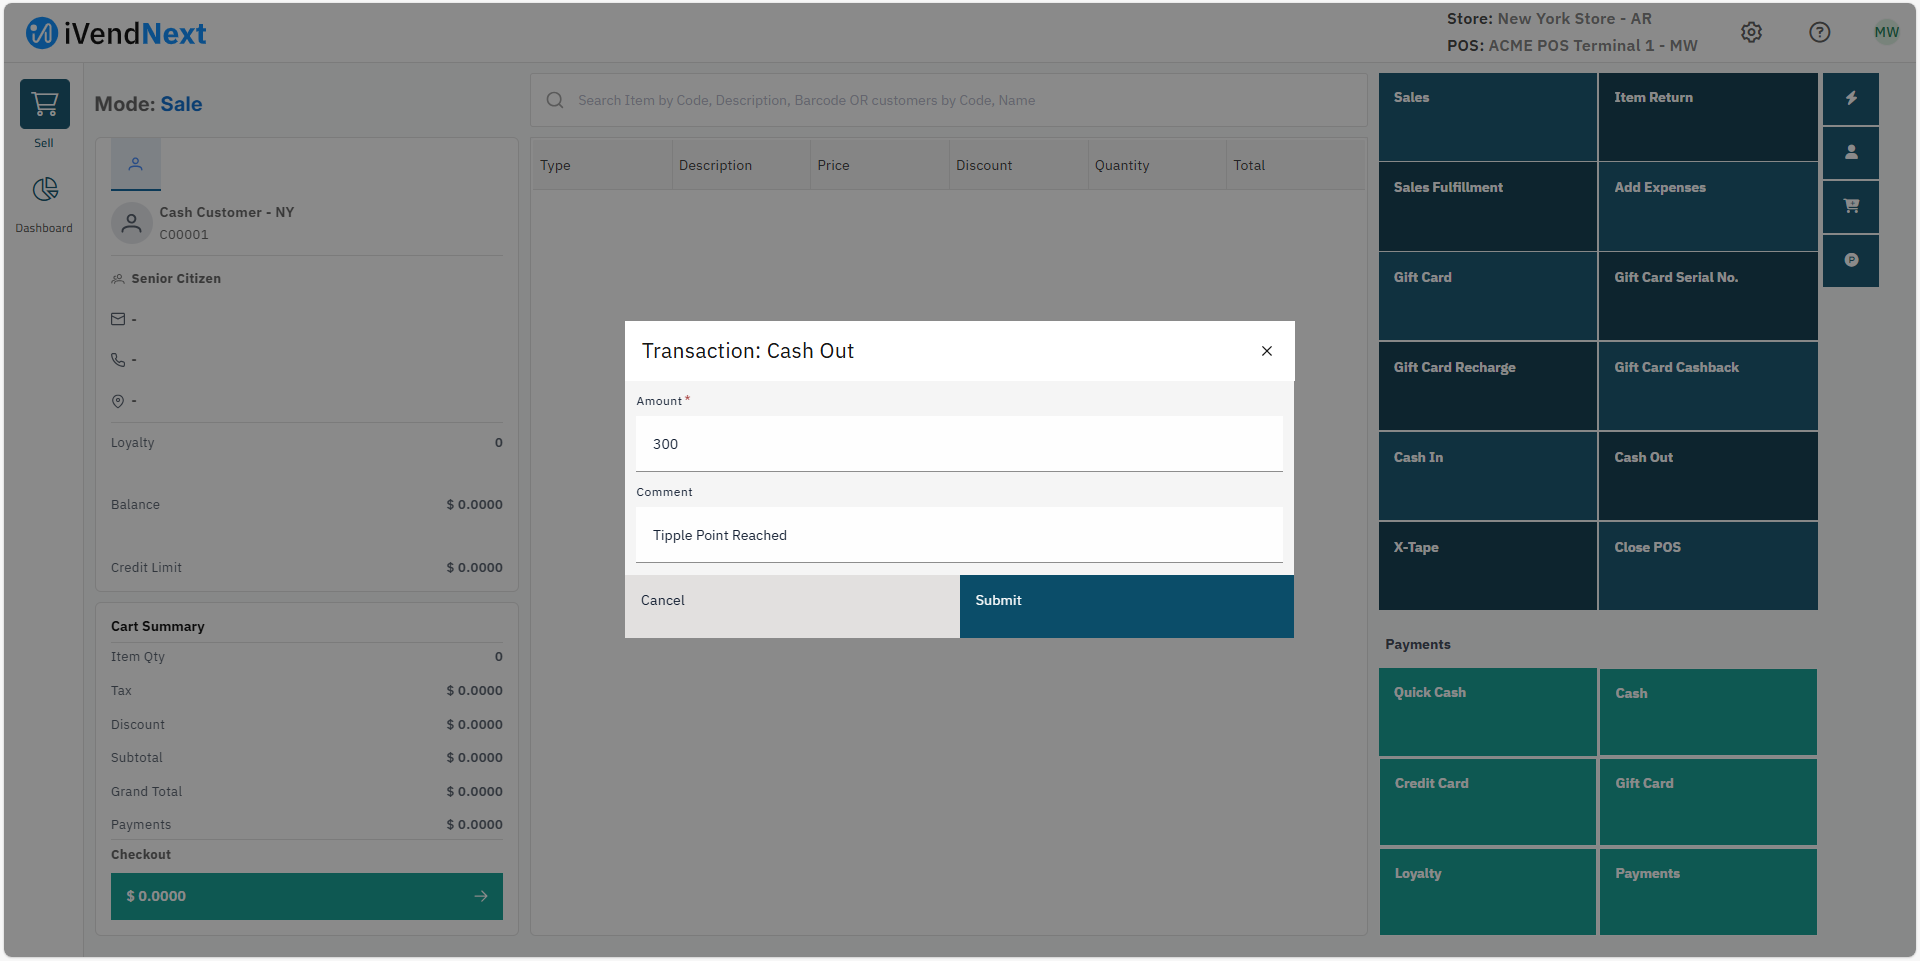Image resolution: width=1920 pixels, height=961 pixels.
Task: Click the location pin icon
Action: point(118,401)
